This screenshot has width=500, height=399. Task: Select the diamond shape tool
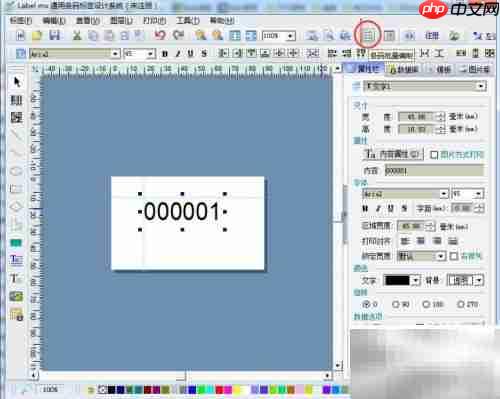pos(16,207)
